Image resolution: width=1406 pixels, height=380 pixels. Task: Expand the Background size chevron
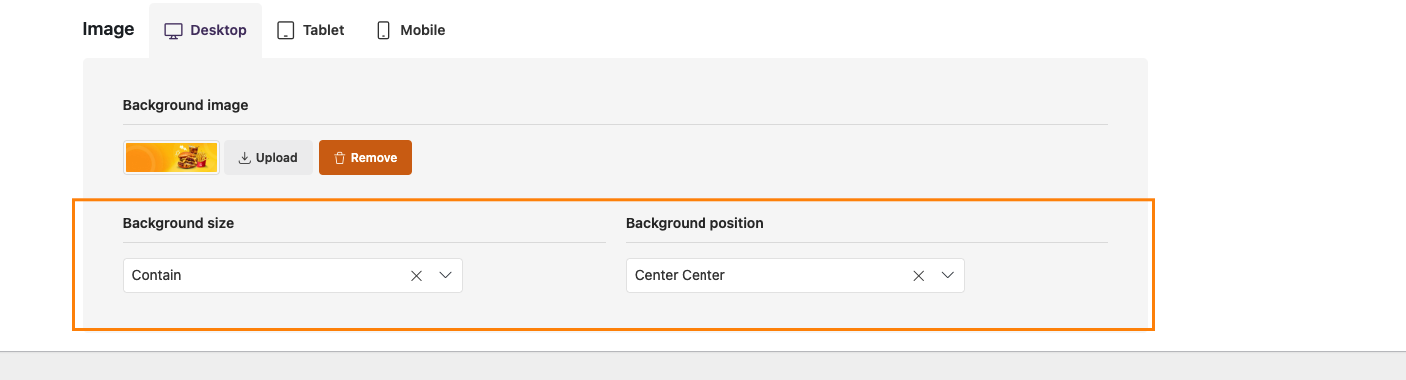click(x=446, y=275)
